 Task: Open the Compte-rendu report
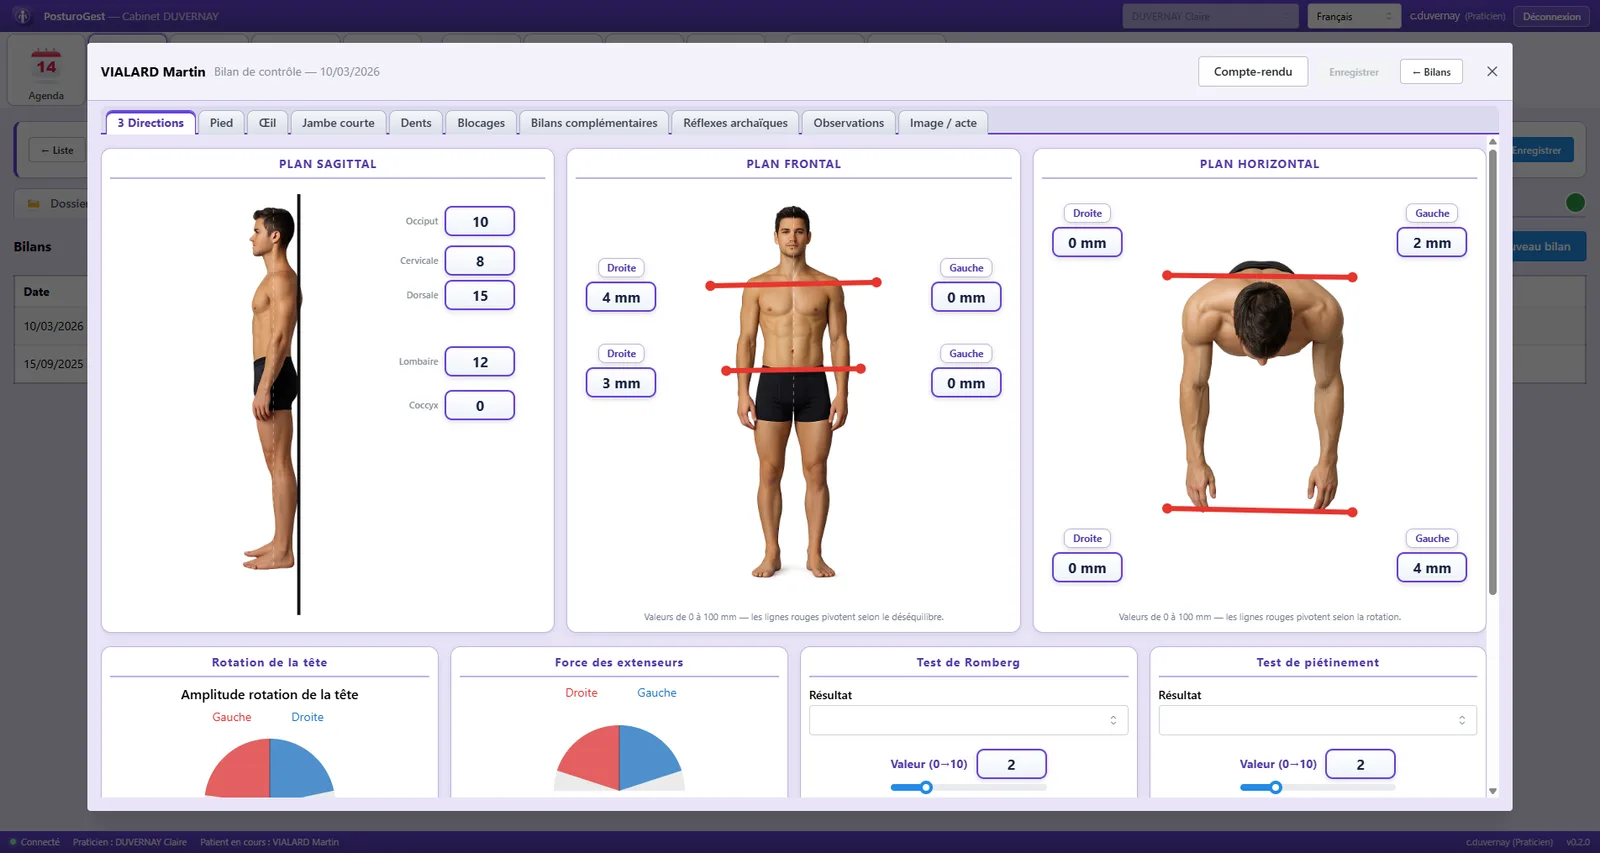(x=1253, y=71)
